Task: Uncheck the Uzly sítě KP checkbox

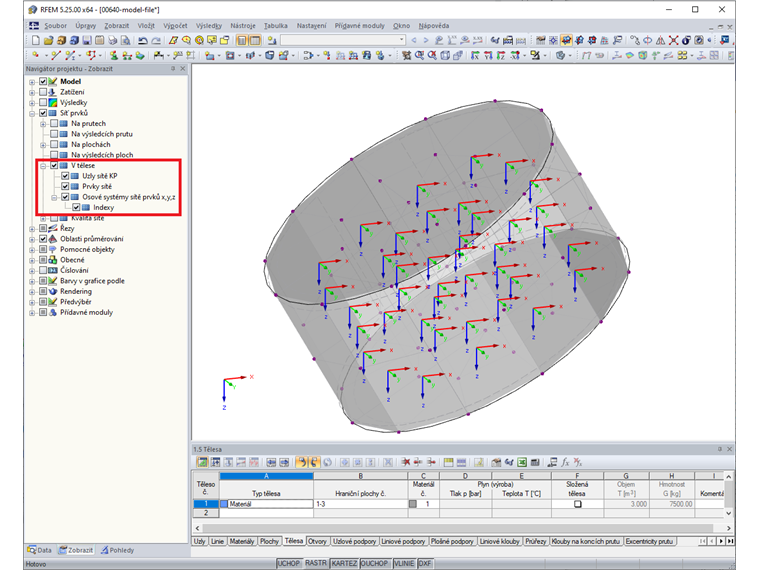Action: click(x=65, y=176)
